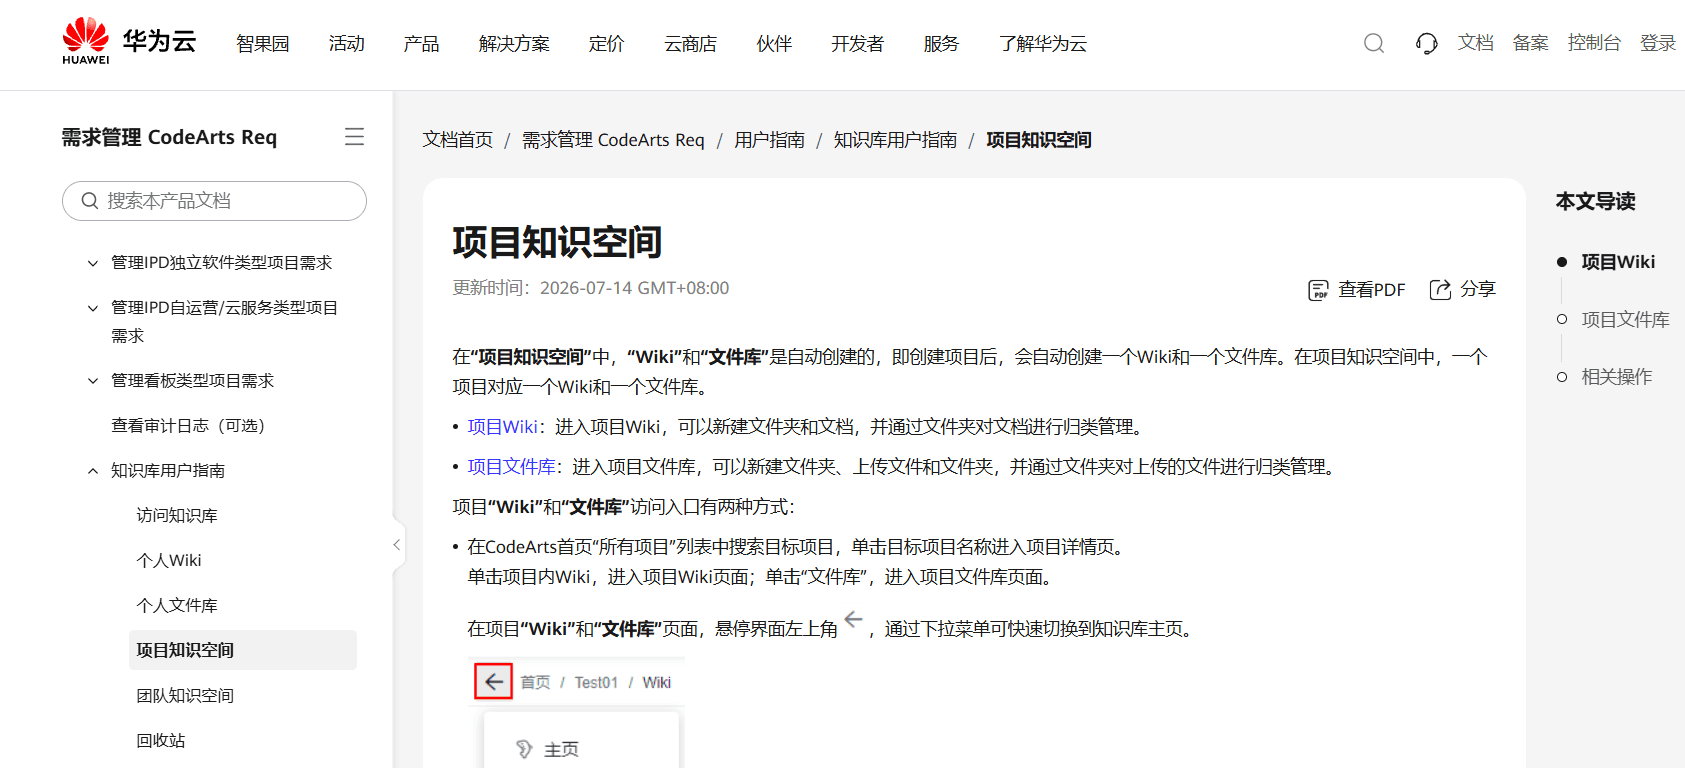Screen dimensions: 1685x768
Task: Open 备案 link in top bar
Action: pyautogui.click(x=1531, y=43)
